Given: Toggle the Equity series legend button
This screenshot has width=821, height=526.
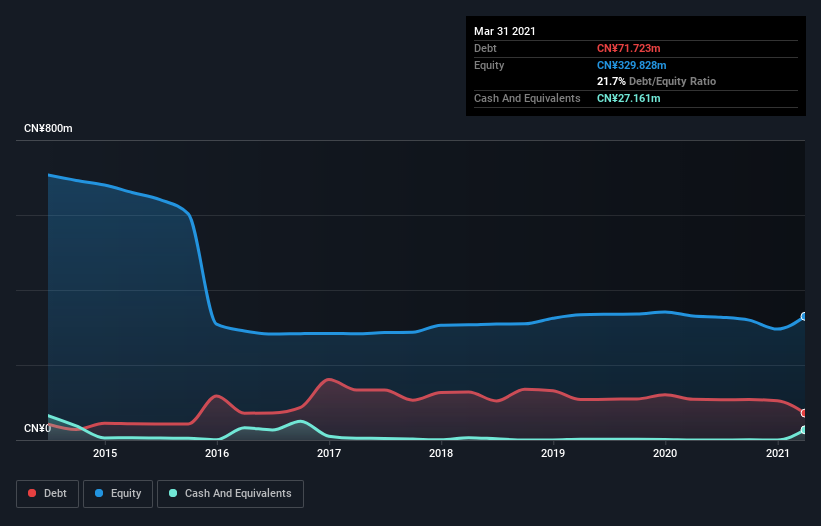Looking at the screenshot, I should pyautogui.click(x=118, y=494).
